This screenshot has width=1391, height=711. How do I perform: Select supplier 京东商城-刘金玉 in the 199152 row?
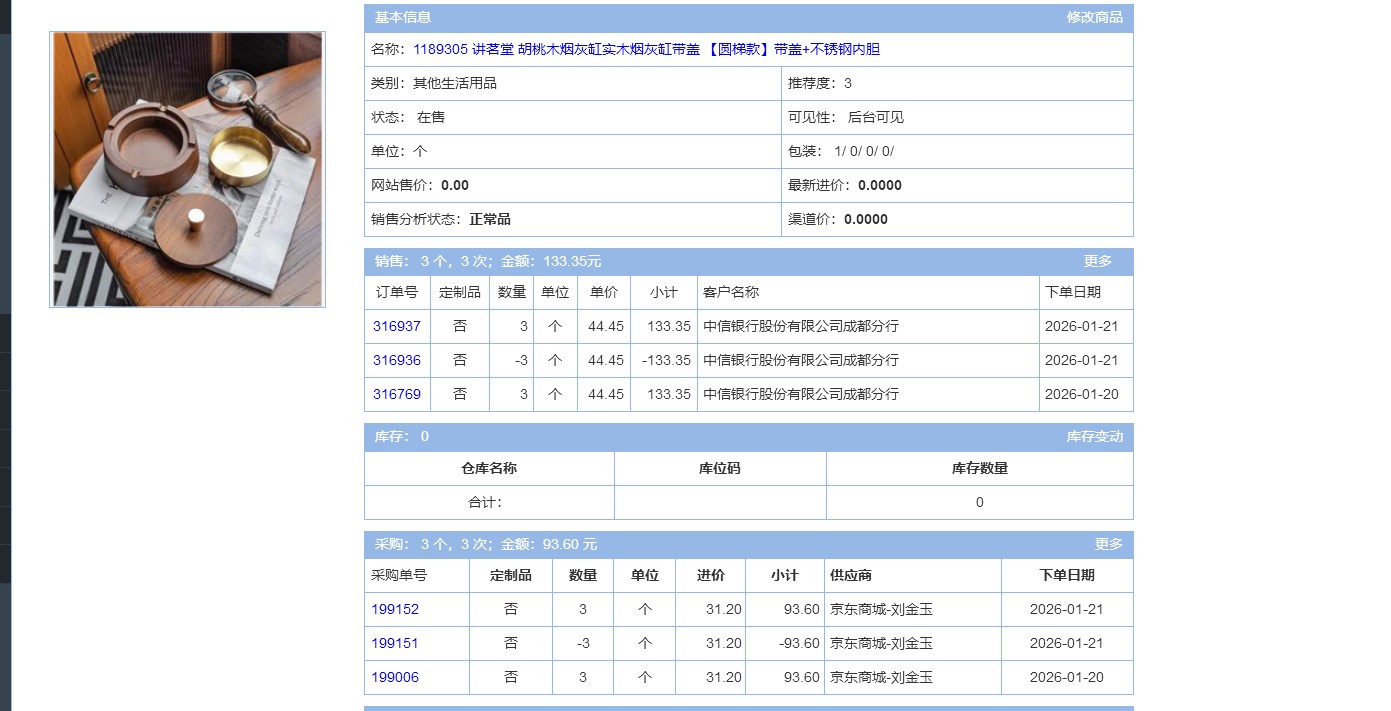881,609
